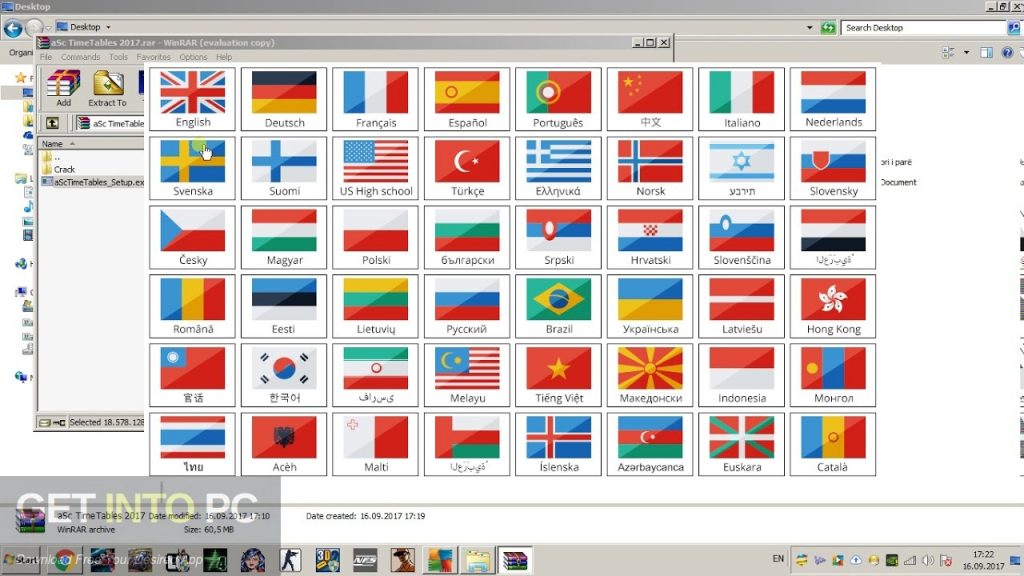The height and width of the screenshot is (576, 1024).
Task: Select Česky flag tile
Action: click(193, 237)
